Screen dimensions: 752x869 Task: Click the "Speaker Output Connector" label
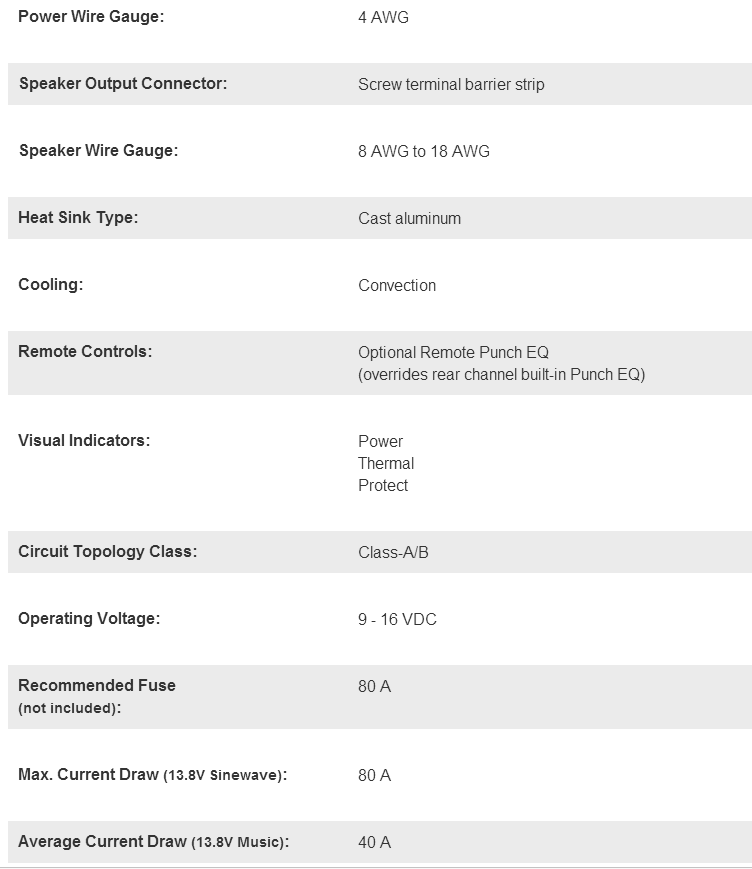[123, 84]
